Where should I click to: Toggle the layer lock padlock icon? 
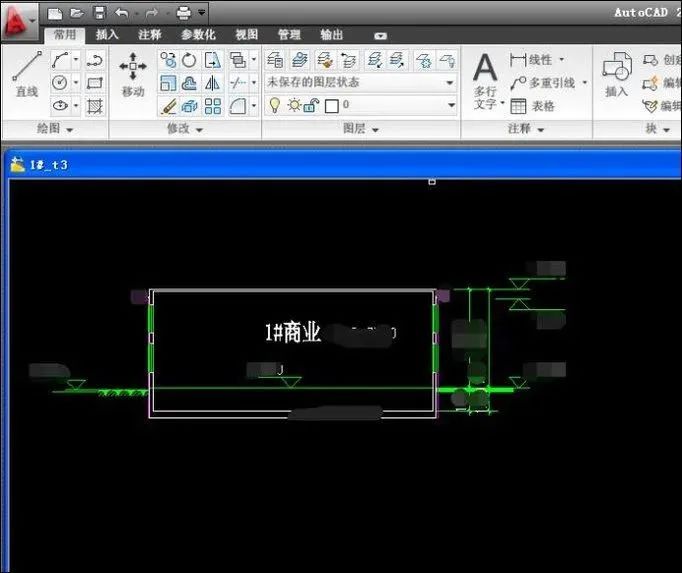311,105
